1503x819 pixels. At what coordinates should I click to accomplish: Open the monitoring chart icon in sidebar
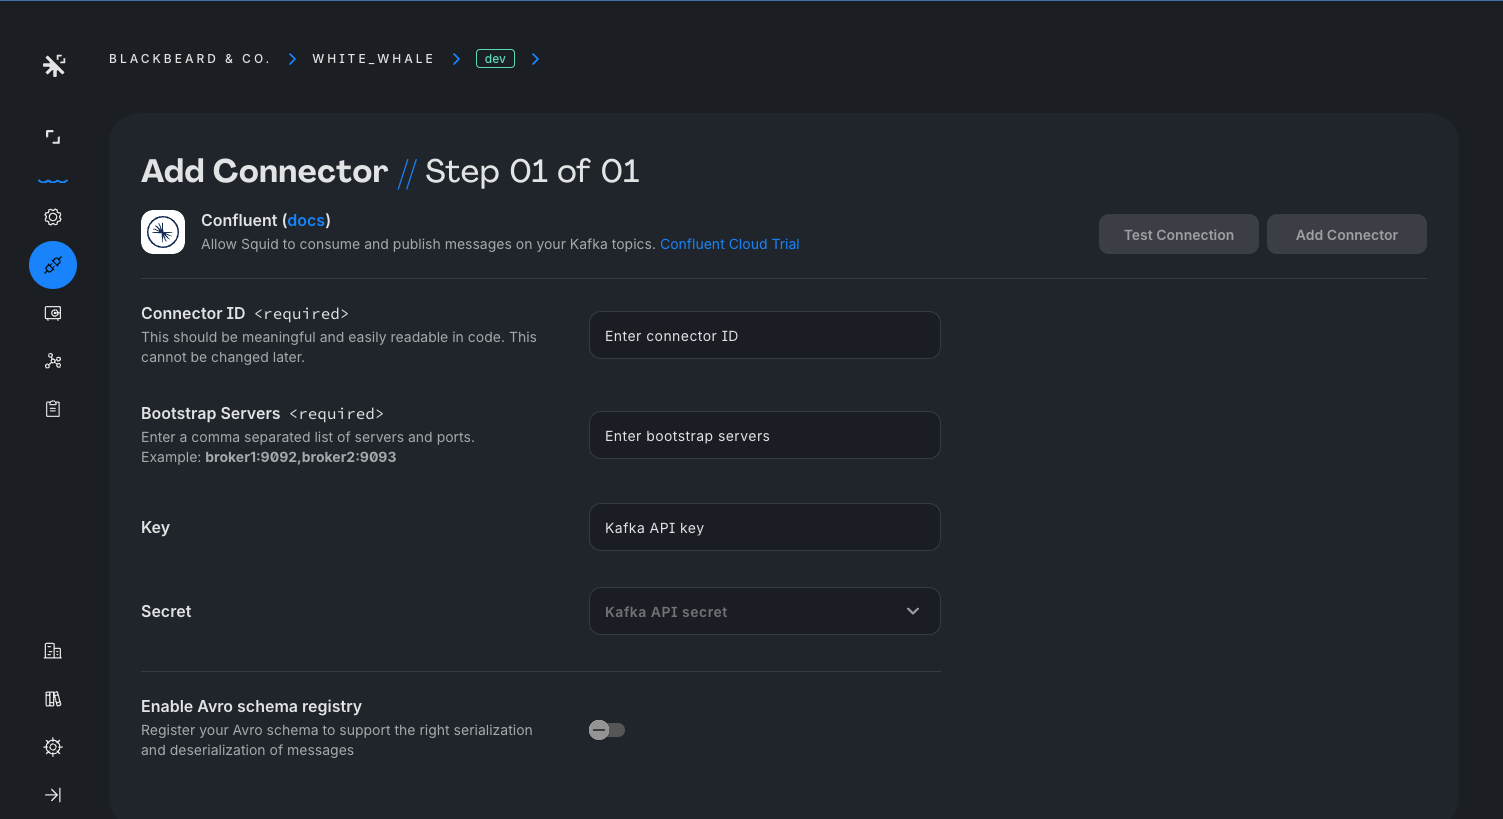[53, 313]
